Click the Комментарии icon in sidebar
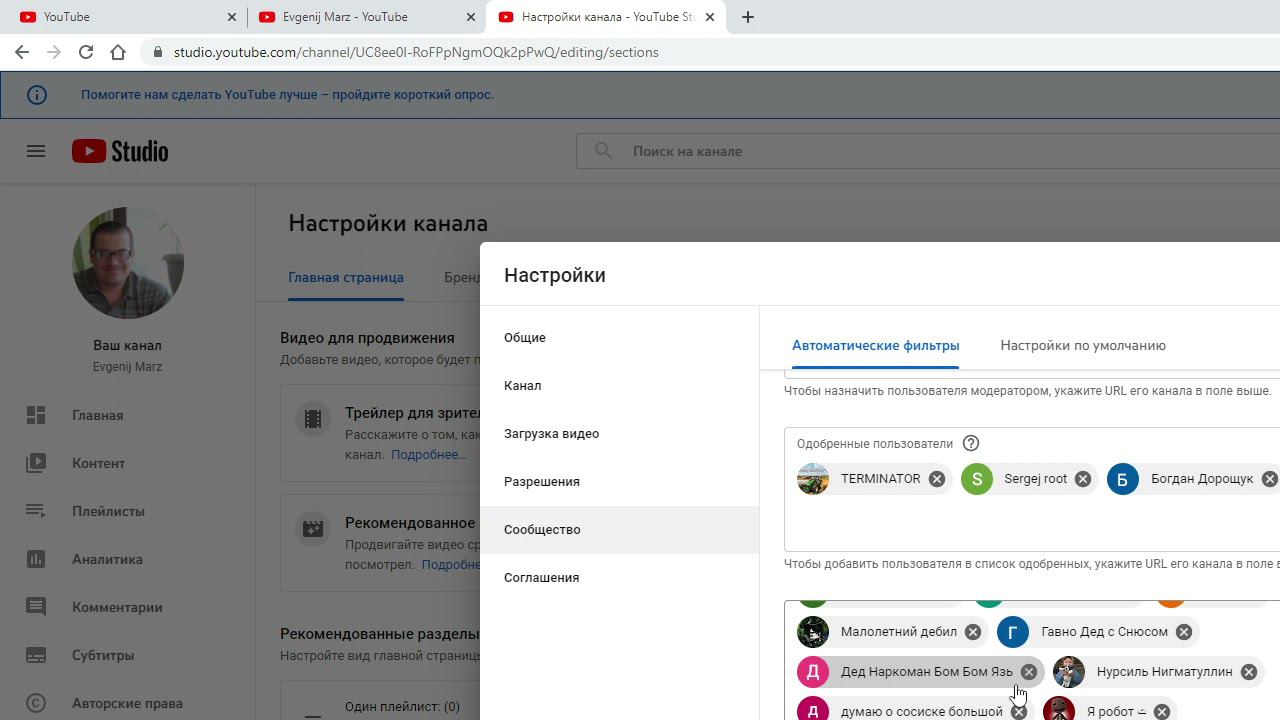This screenshot has height=720, width=1280. coord(36,607)
